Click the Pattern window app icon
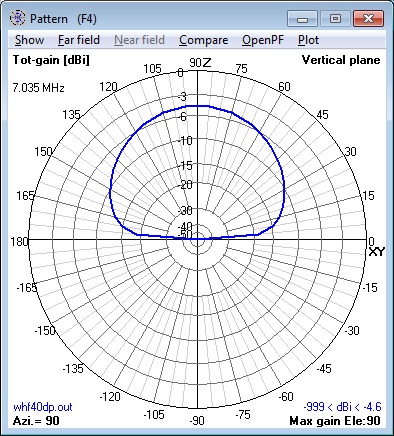This screenshot has height=436, width=394. point(17,18)
